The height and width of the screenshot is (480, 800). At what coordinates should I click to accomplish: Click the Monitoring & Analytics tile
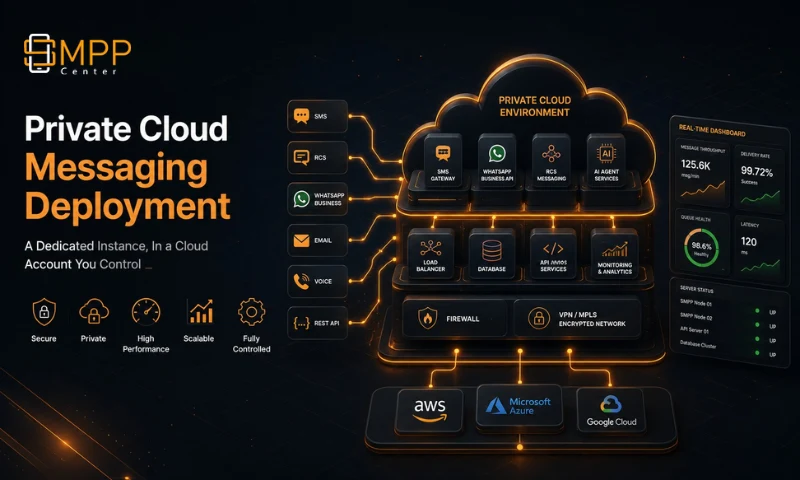(614, 254)
